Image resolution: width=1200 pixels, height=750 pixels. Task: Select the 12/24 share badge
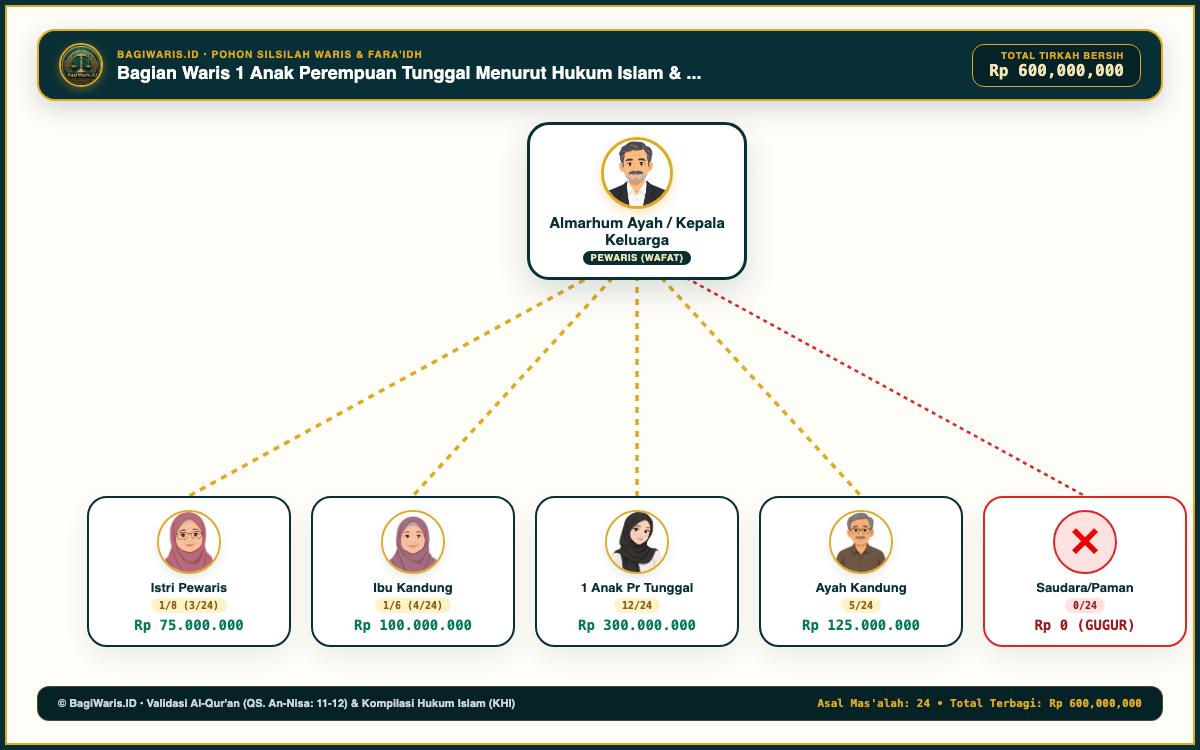click(x=637, y=605)
